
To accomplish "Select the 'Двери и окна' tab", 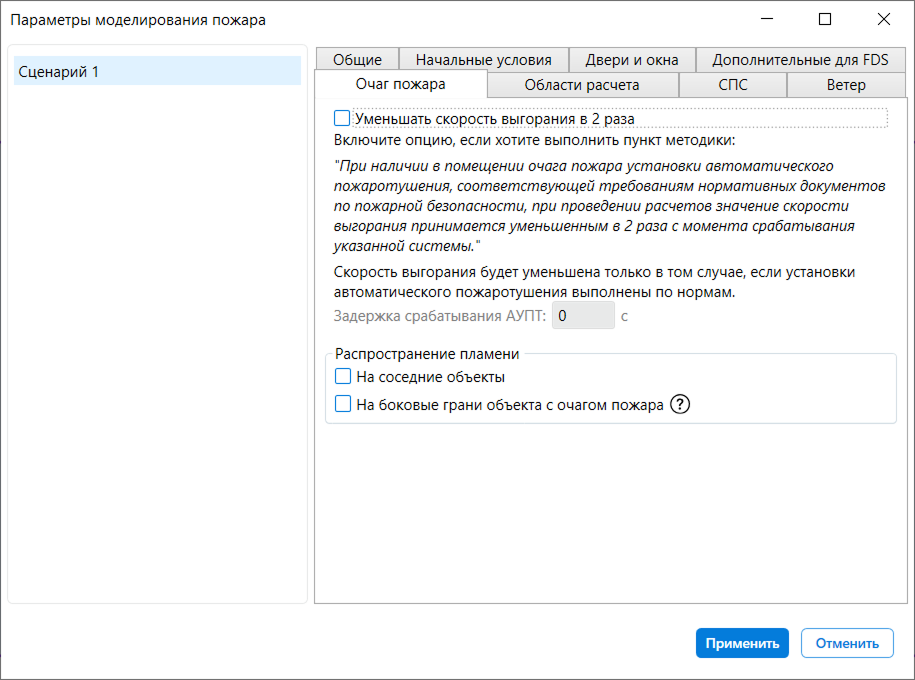I will [x=632, y=60].
